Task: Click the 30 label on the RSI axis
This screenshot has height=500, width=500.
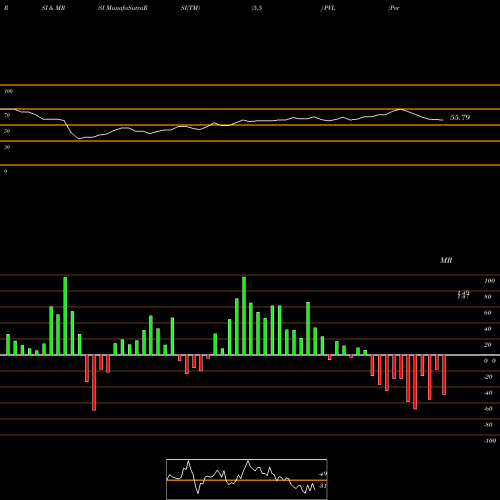Action: 7,147
